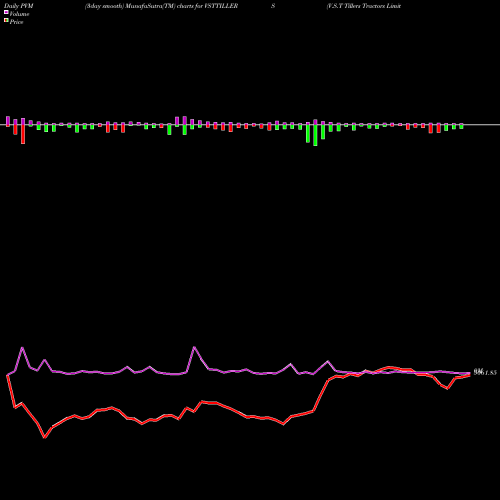Image resolution: width=500 pixels, height=500 pixels.
Task: Click the magenta Volume legend swatch
Action: pos(6,13)
